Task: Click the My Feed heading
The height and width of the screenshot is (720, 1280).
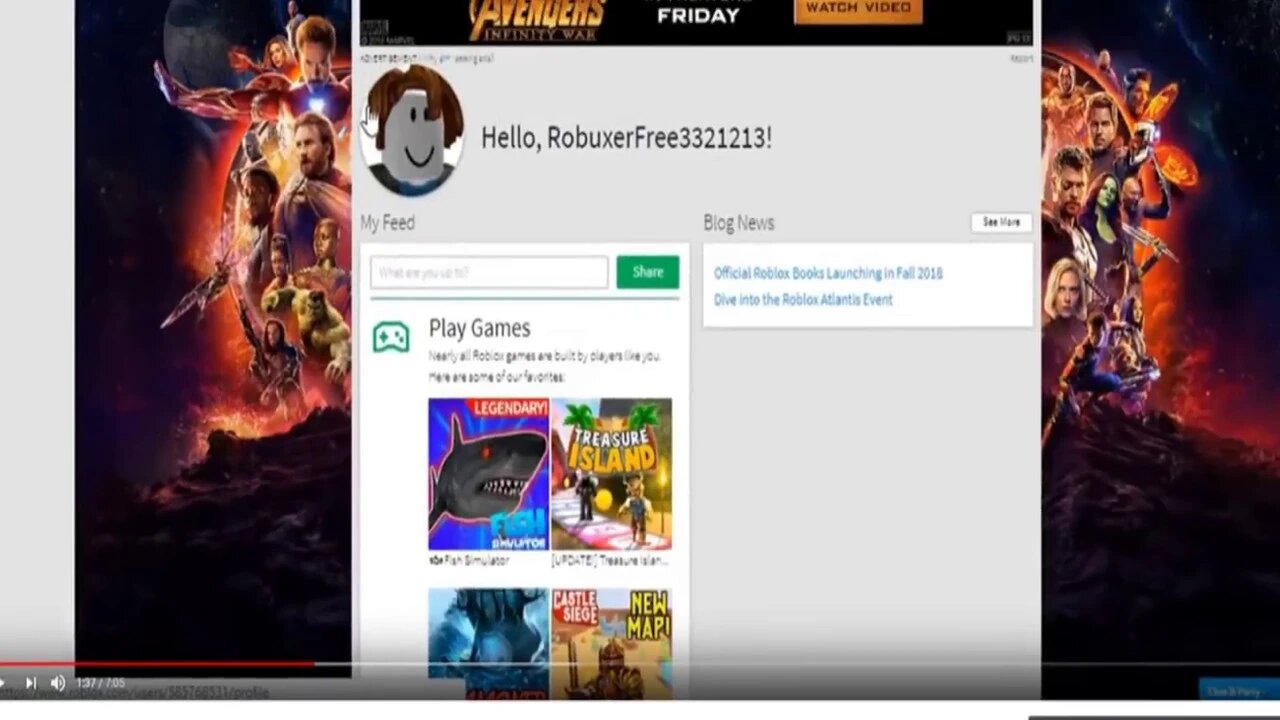Action: tap(387, 223)
